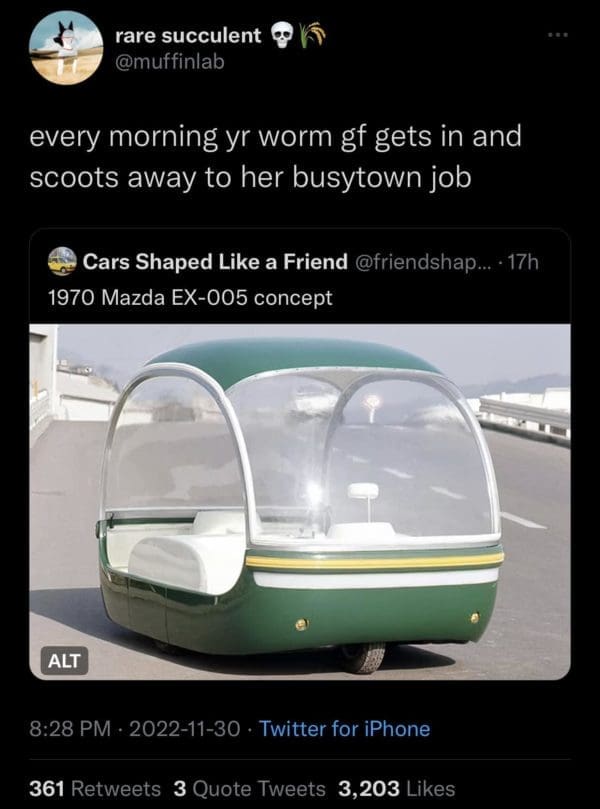Click the rare succulent display name
This screenshot has height=809, width=600.
tap(188, 36)
